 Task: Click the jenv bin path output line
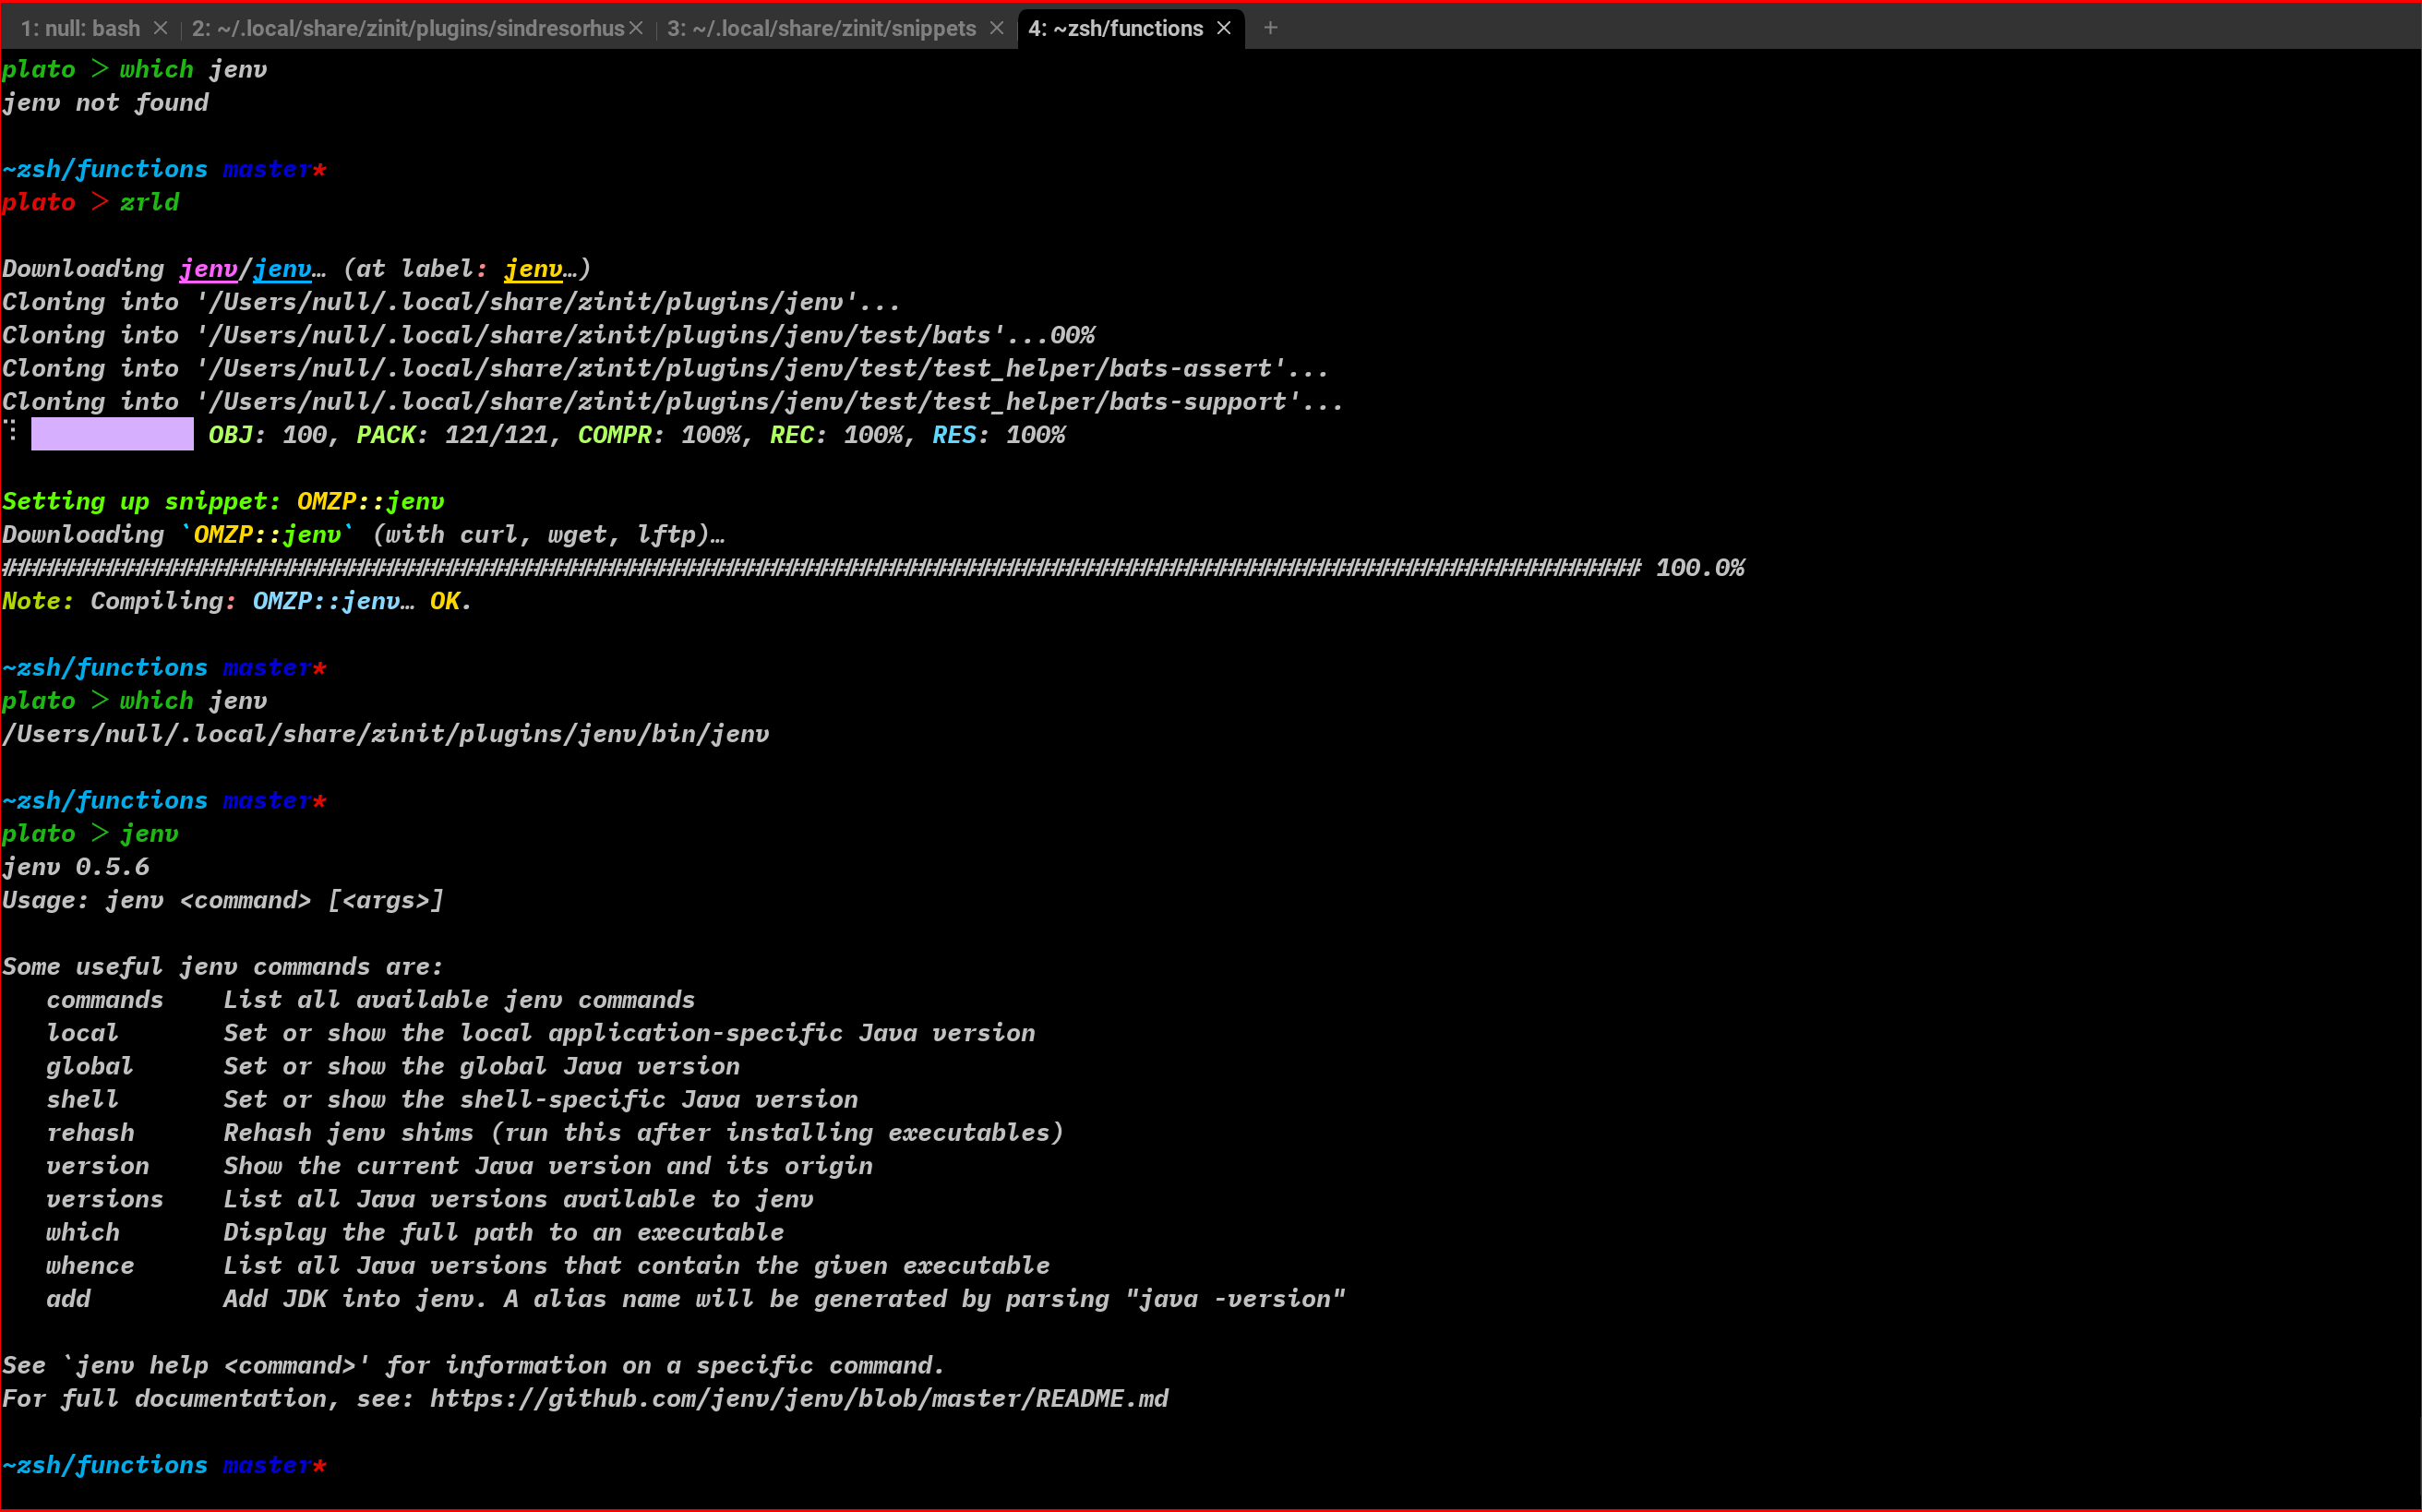(385, 734)
